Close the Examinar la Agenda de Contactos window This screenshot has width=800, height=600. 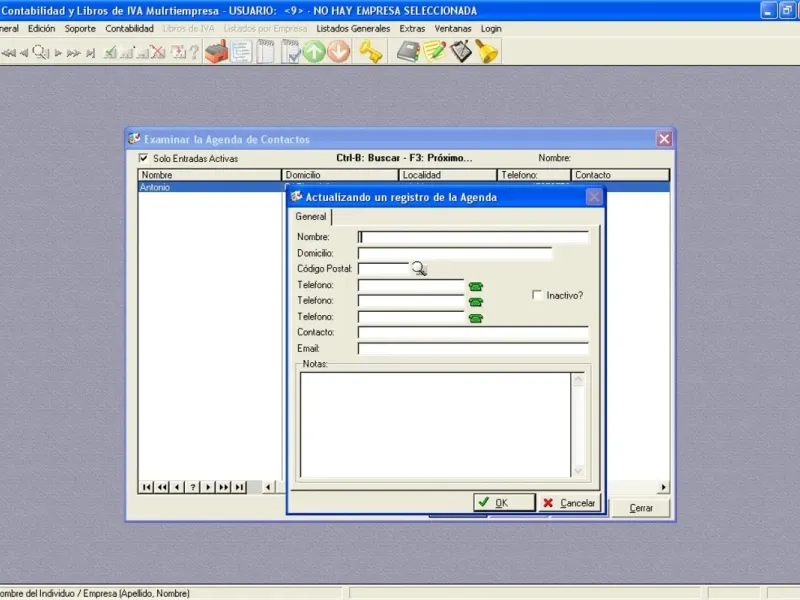point(664,139)
